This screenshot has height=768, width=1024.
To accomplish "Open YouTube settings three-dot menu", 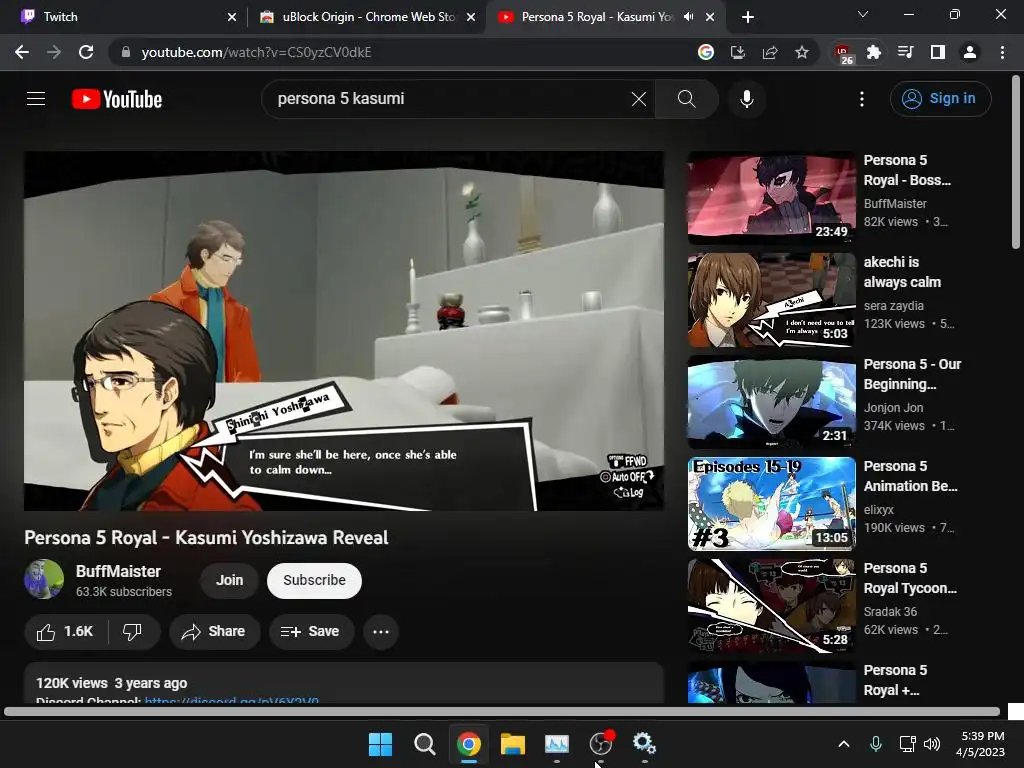I will (862, 99).
